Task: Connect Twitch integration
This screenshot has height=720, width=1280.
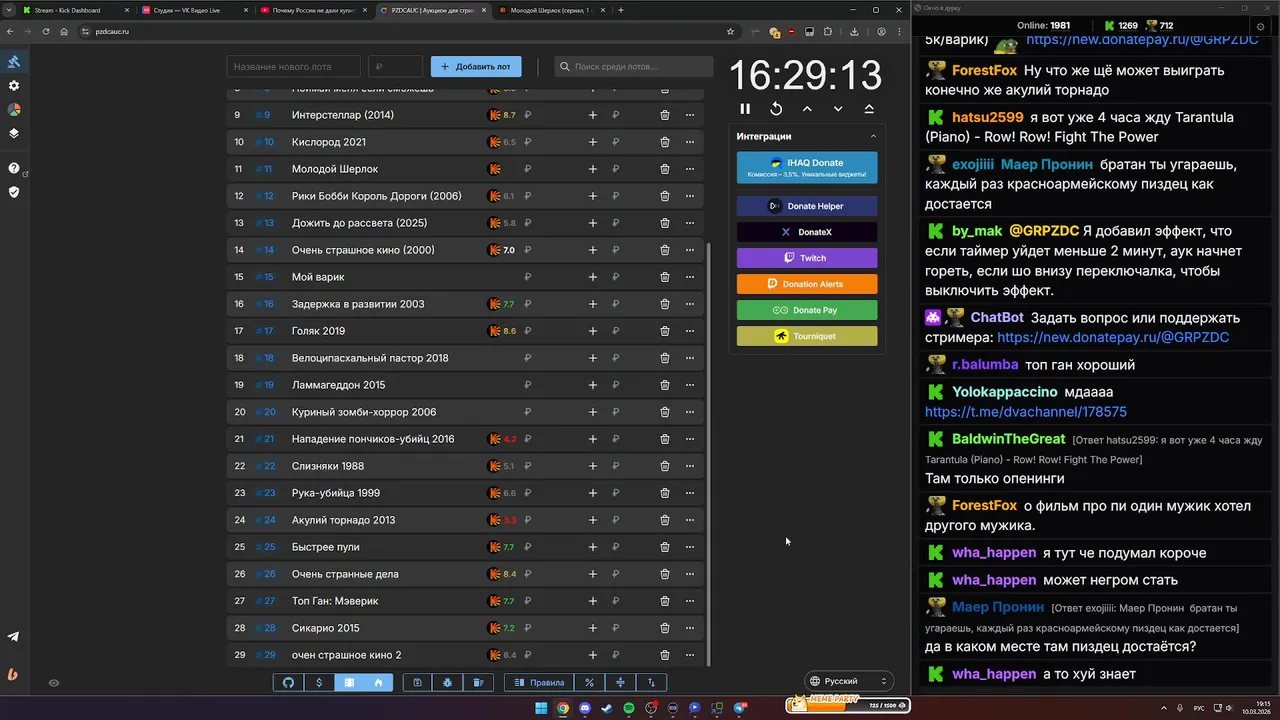Action: click(807, 258)
